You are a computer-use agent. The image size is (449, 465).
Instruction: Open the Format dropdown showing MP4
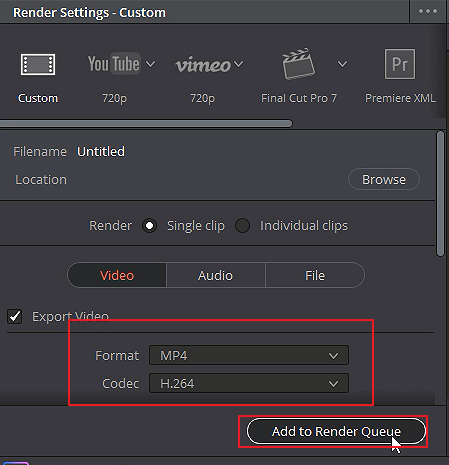coord(249,355)
